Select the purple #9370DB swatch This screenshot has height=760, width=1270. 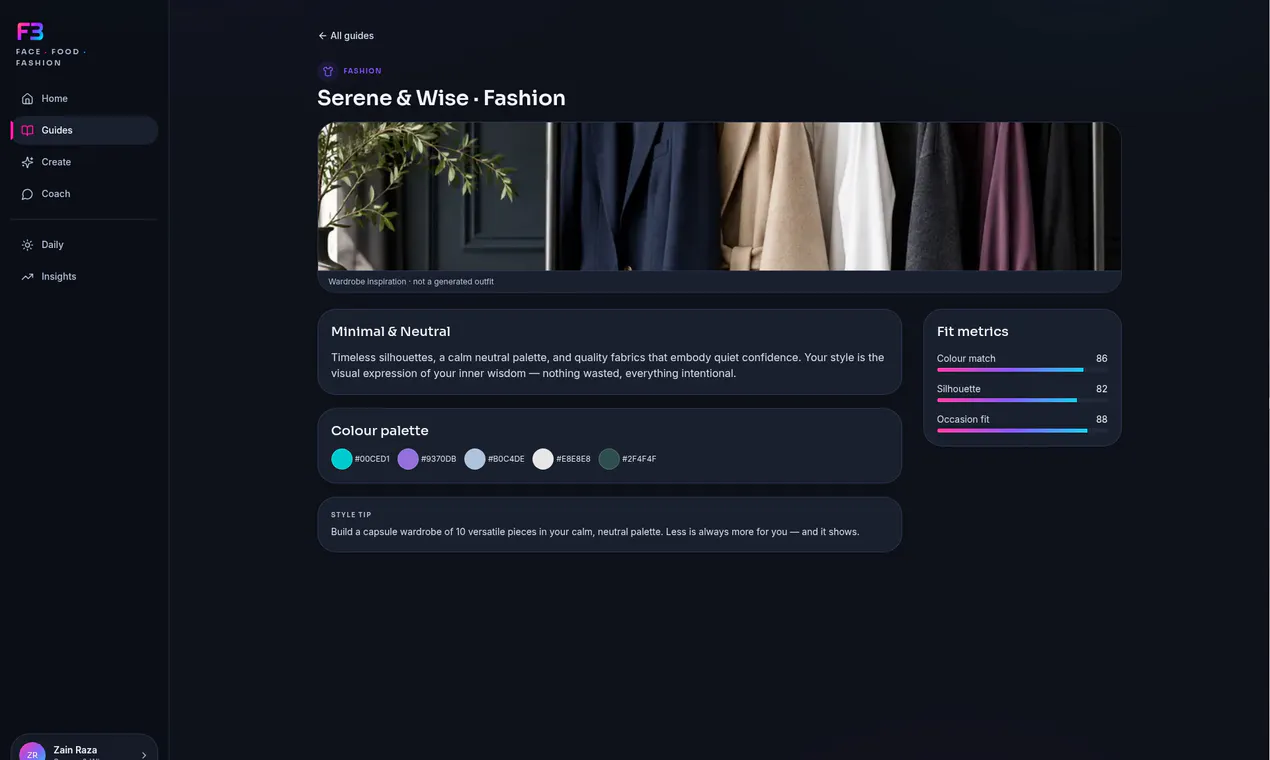tap(408, 459)
